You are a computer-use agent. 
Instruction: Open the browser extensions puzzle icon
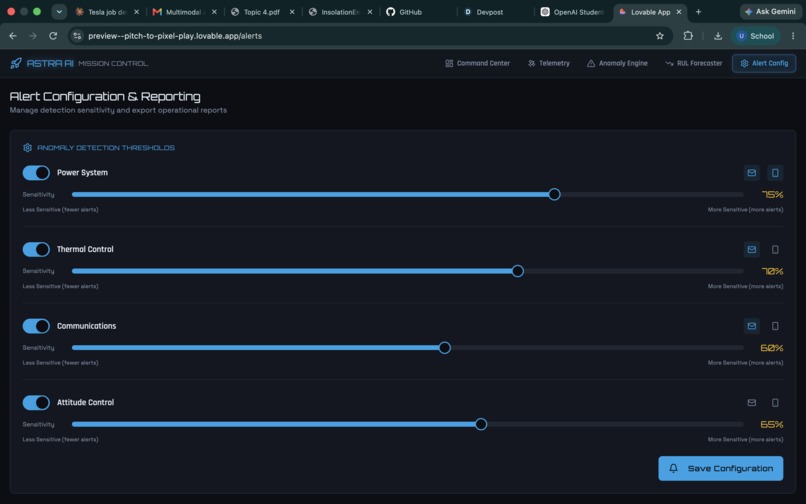688,36
